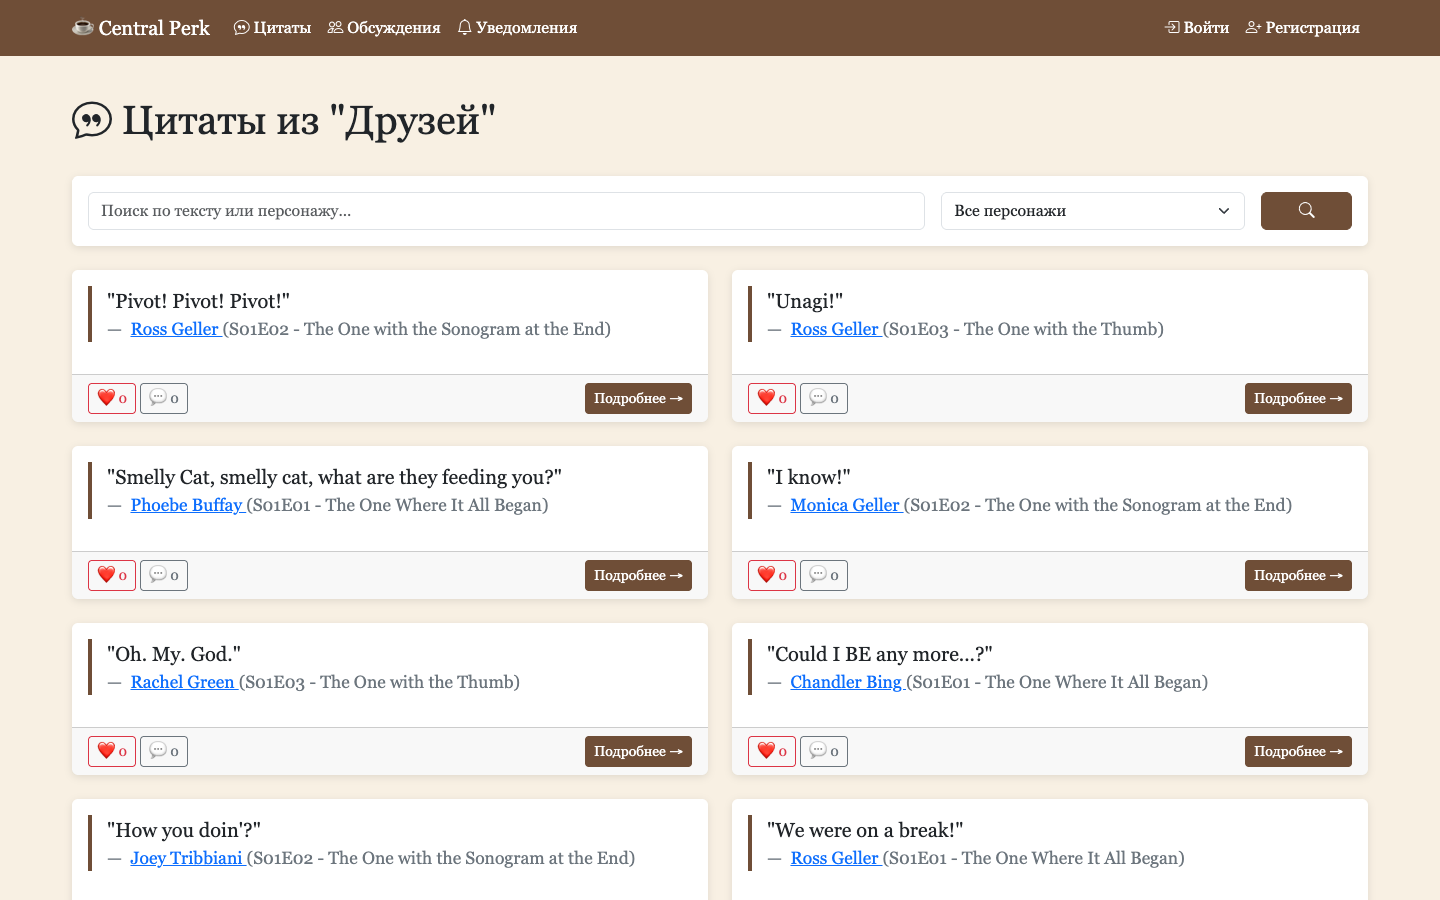Like the "I know!" quote
1440x900 pixels.
coord(772,575)
